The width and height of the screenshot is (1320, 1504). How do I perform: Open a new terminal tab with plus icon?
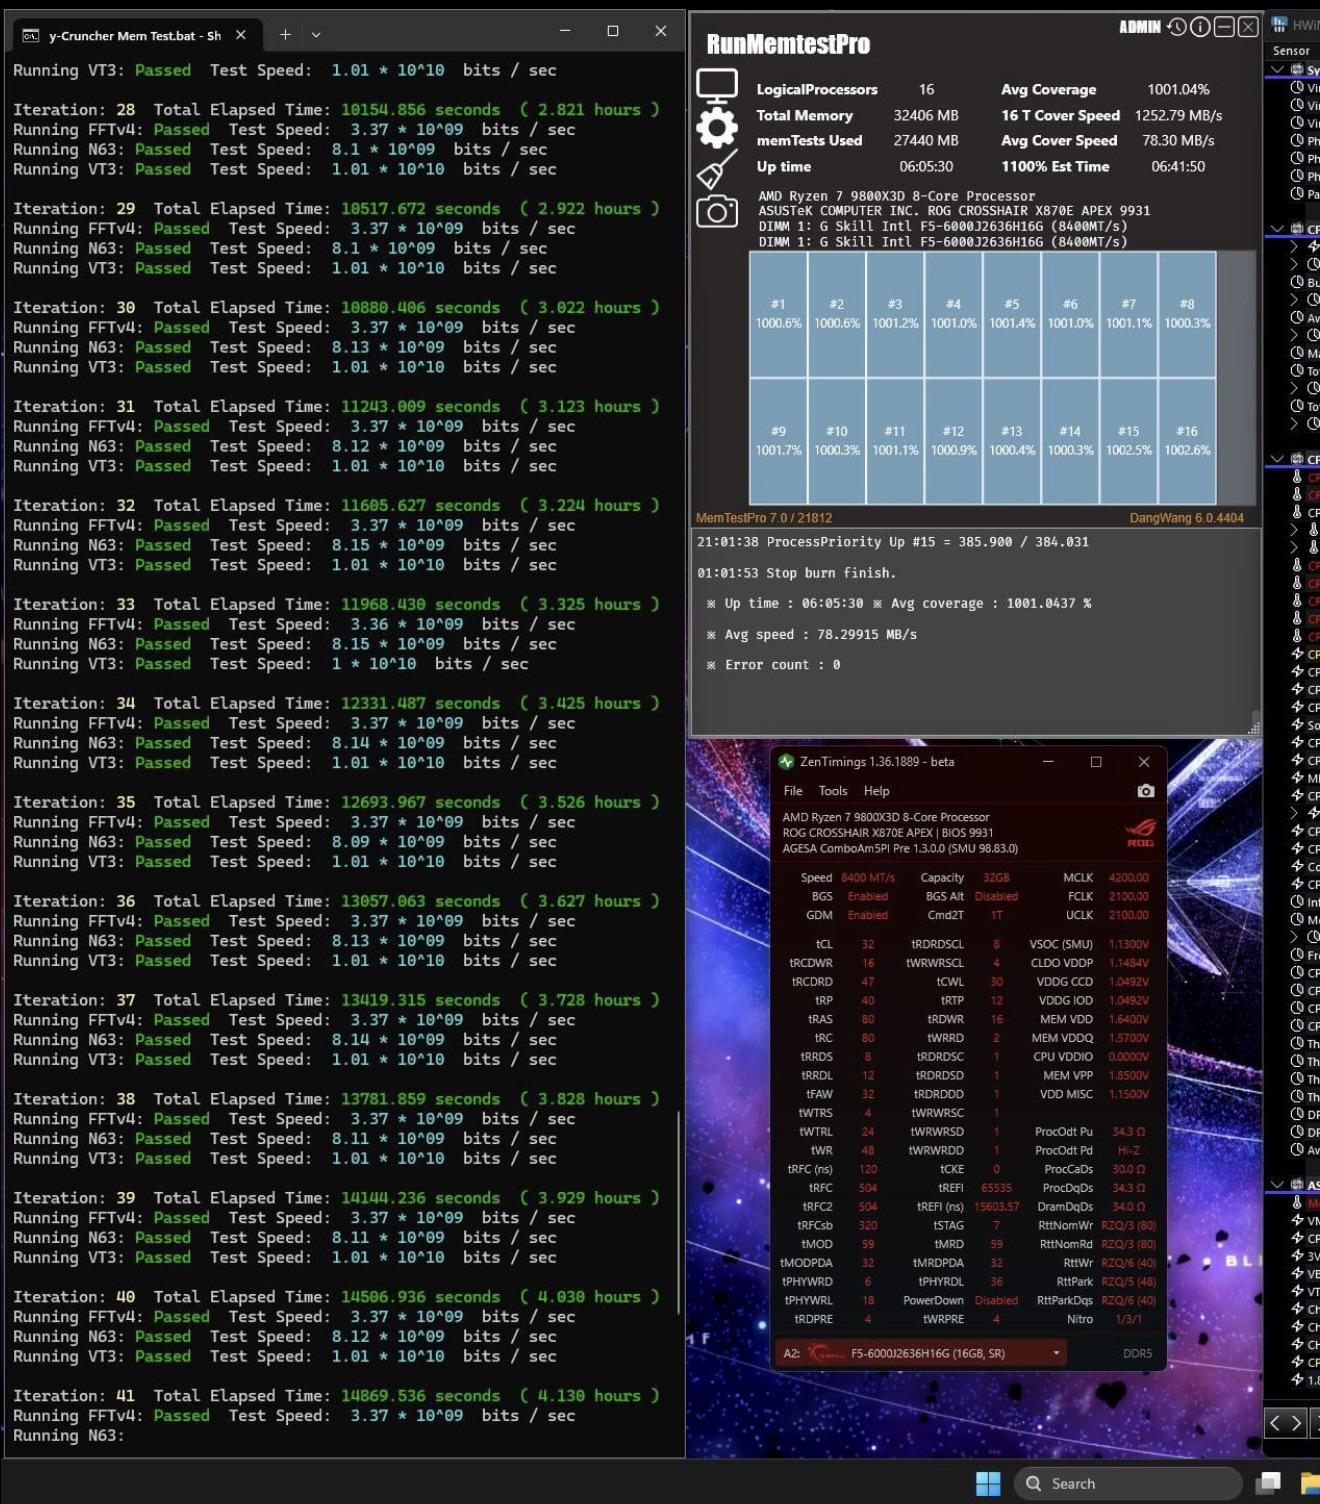click(x=285, y=34)
